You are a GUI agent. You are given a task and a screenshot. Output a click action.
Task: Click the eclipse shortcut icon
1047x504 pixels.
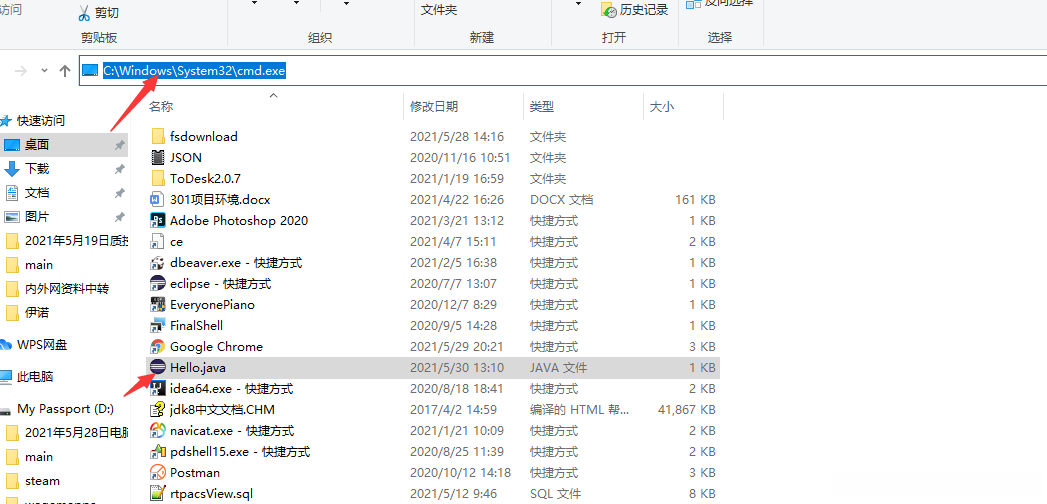158,284
